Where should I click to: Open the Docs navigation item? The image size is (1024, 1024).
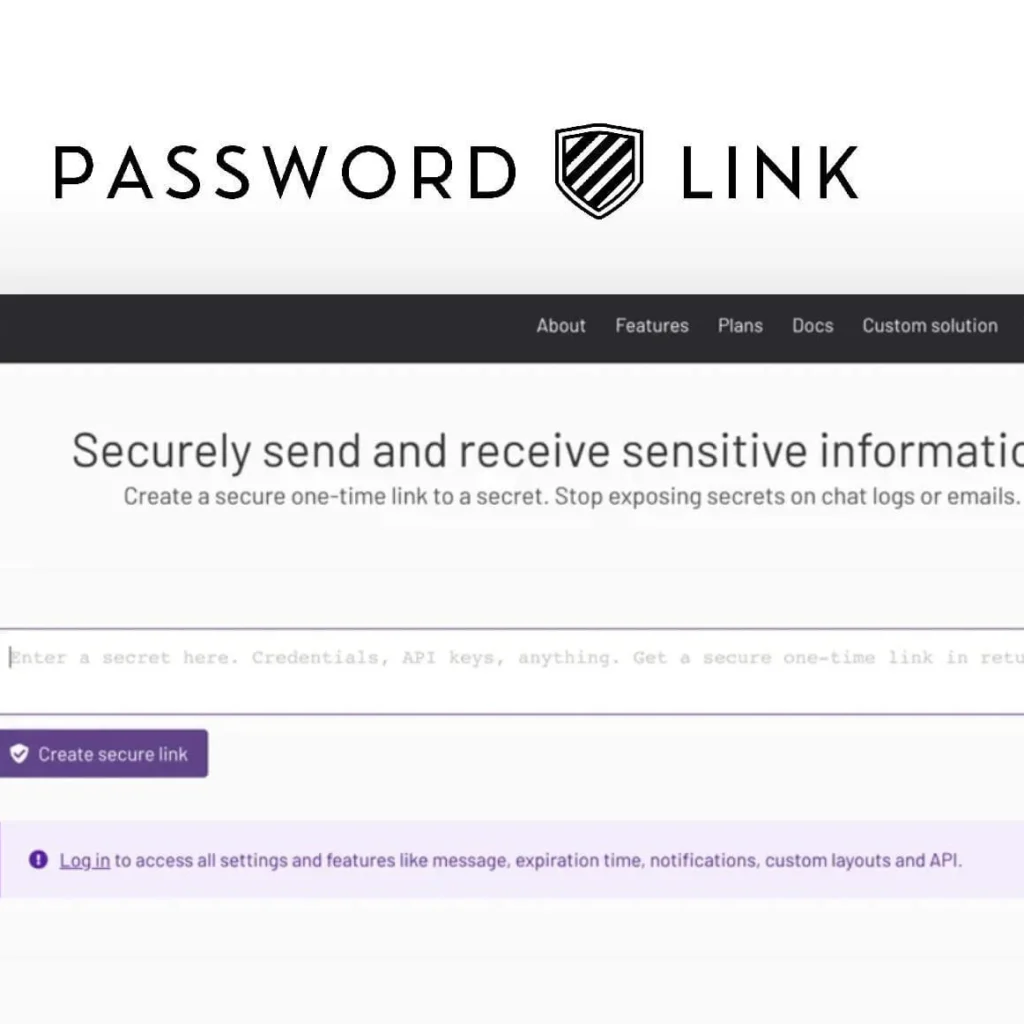(x=812, y=325)
